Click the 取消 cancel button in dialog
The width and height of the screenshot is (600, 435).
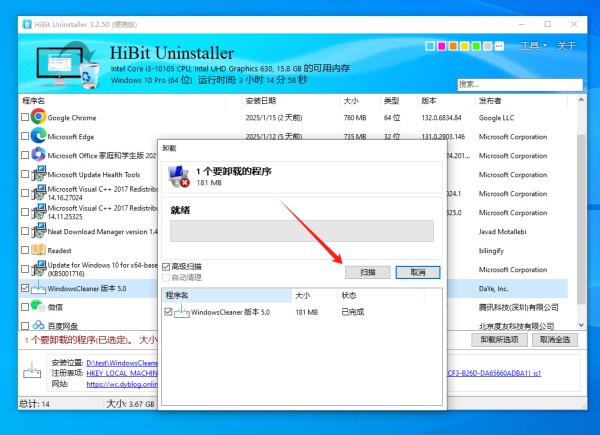pos(418,272)
